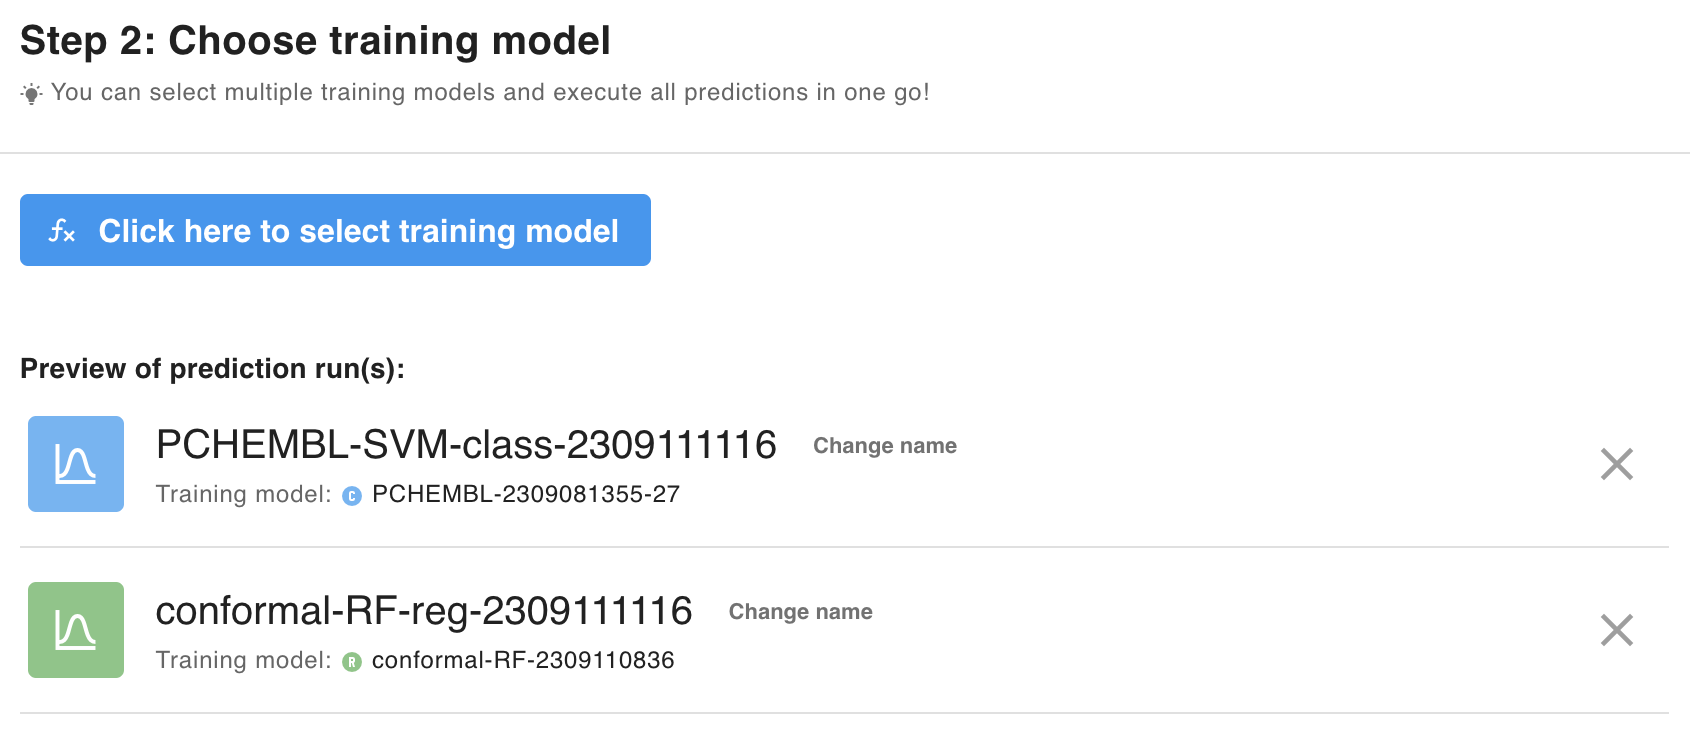
Task: Click the green 'R' regression badge
Action: click(x=352, y=662)
